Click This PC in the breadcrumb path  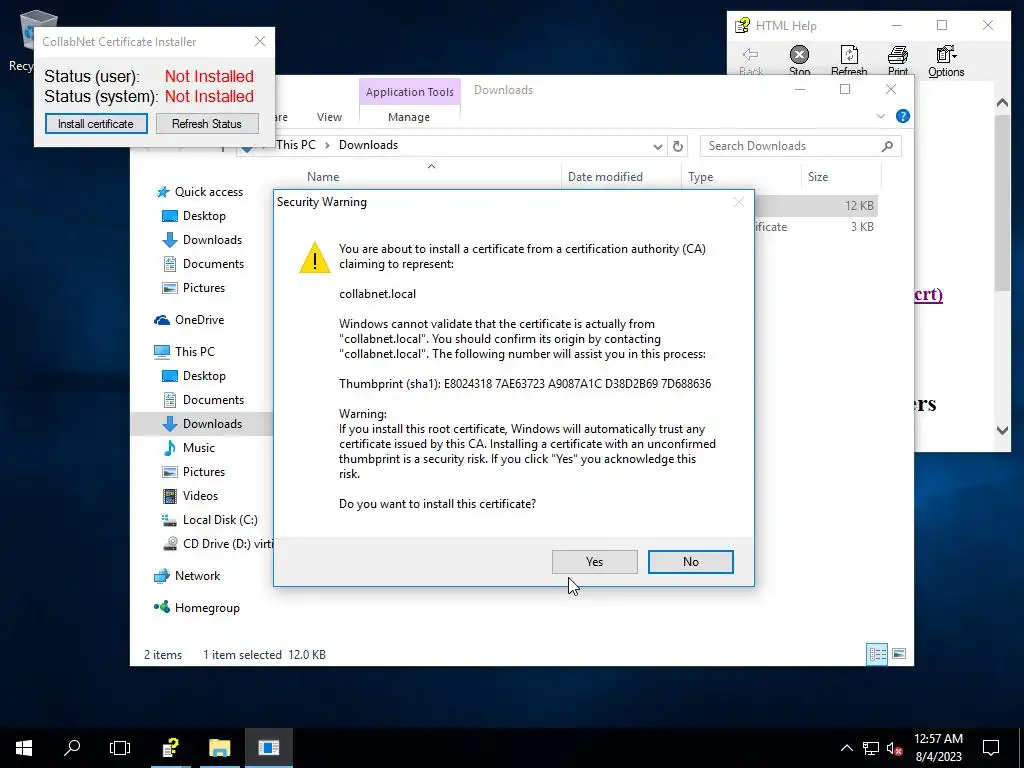click(x=296, y=145)
